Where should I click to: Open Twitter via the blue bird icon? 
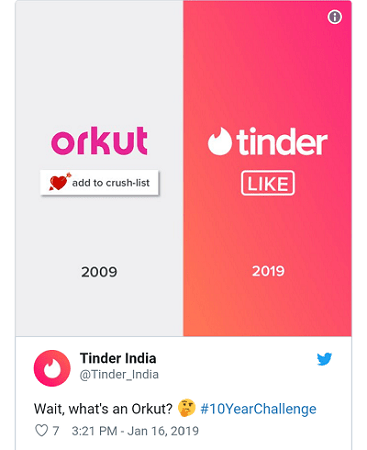pyautogui.click(x=324, y=359)
